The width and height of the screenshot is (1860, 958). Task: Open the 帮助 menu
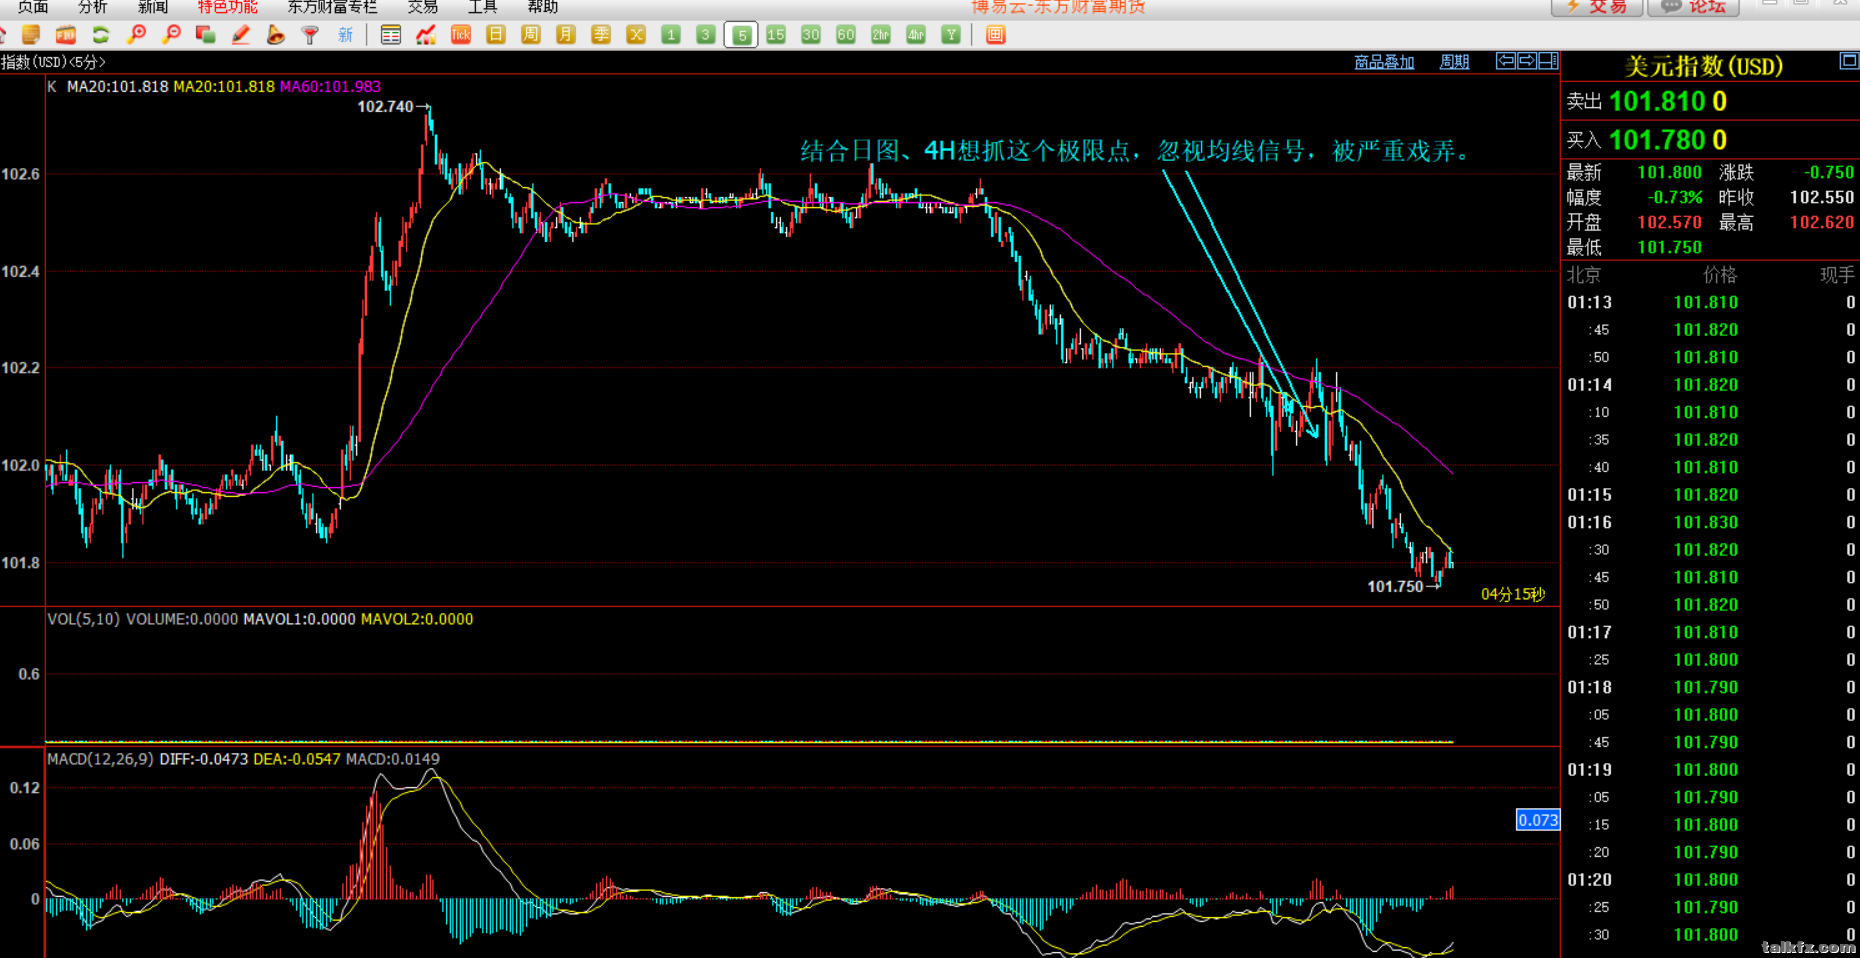[543, 8]
